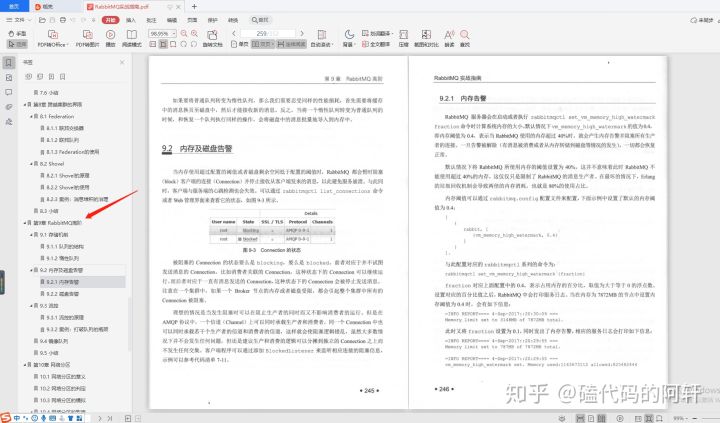Switch to Reading mode

(x=132, y=39)
